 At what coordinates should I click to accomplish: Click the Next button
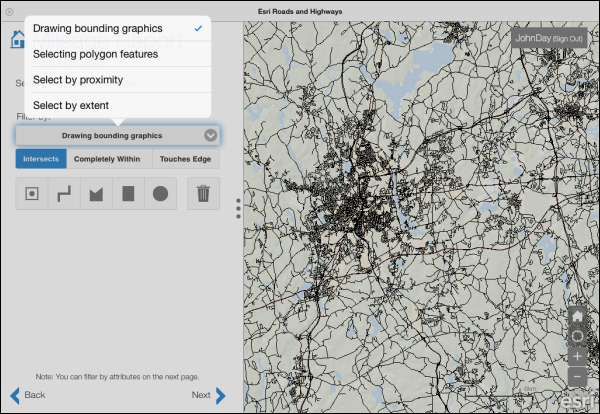point(208,395)
